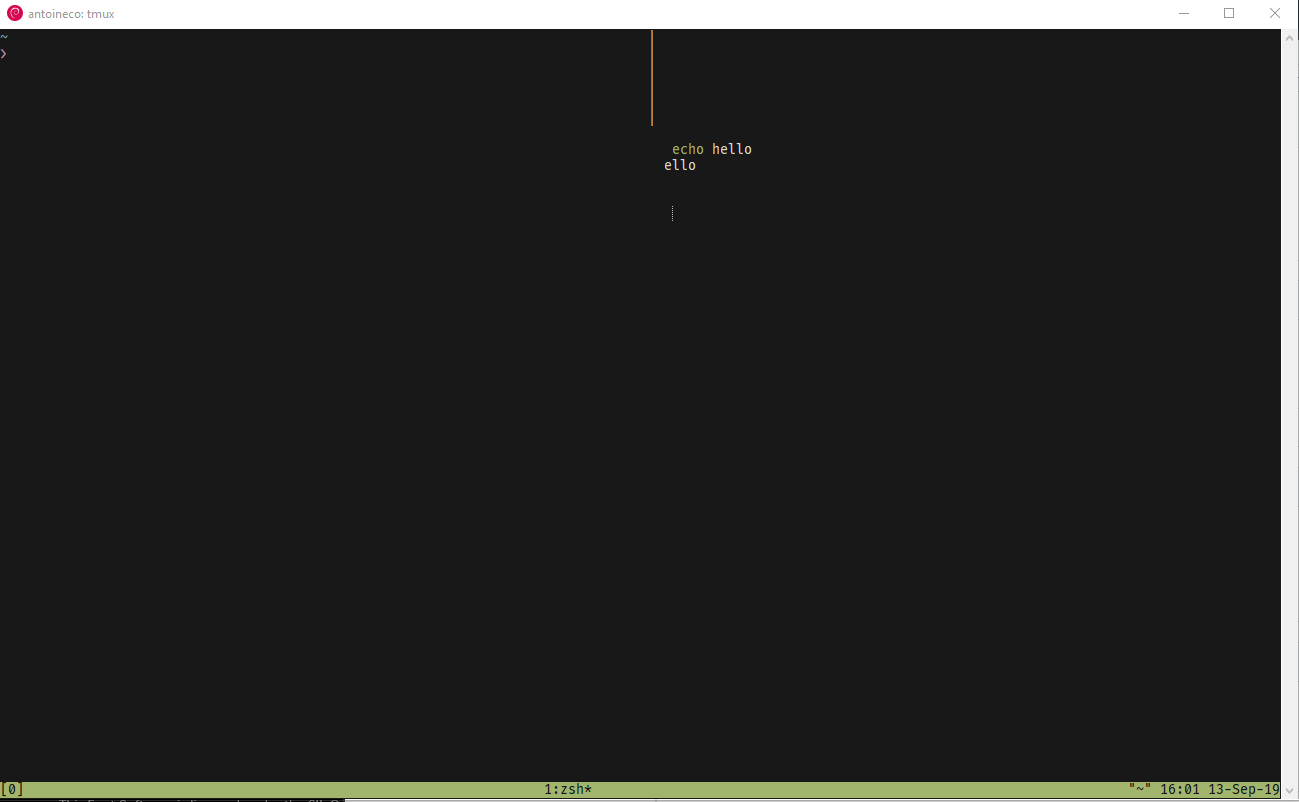Click the scrollbar down chevron at bottom right

point(1291,788)
